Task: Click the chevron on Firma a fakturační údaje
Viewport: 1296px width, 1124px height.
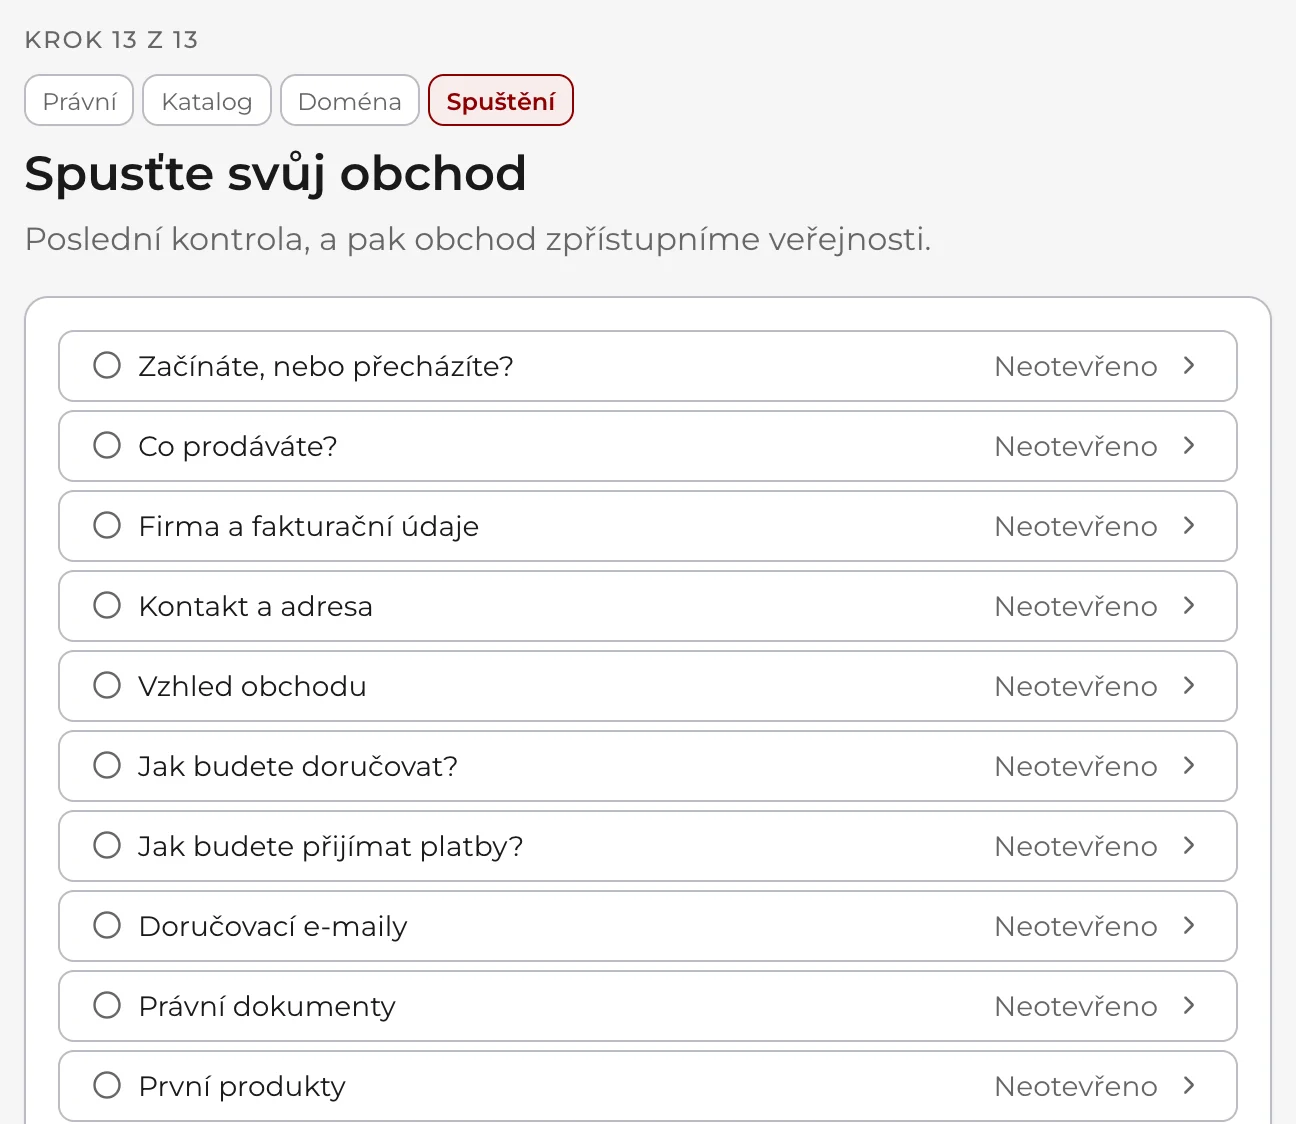Action: point(1189,526)
